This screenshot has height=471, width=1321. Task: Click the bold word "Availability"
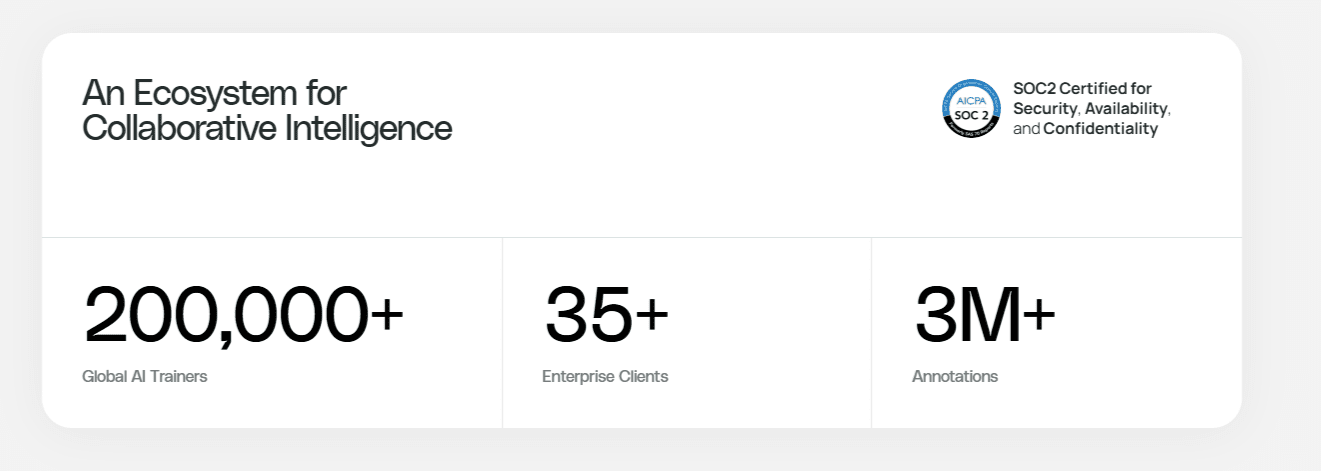(x=1126, y=108)
